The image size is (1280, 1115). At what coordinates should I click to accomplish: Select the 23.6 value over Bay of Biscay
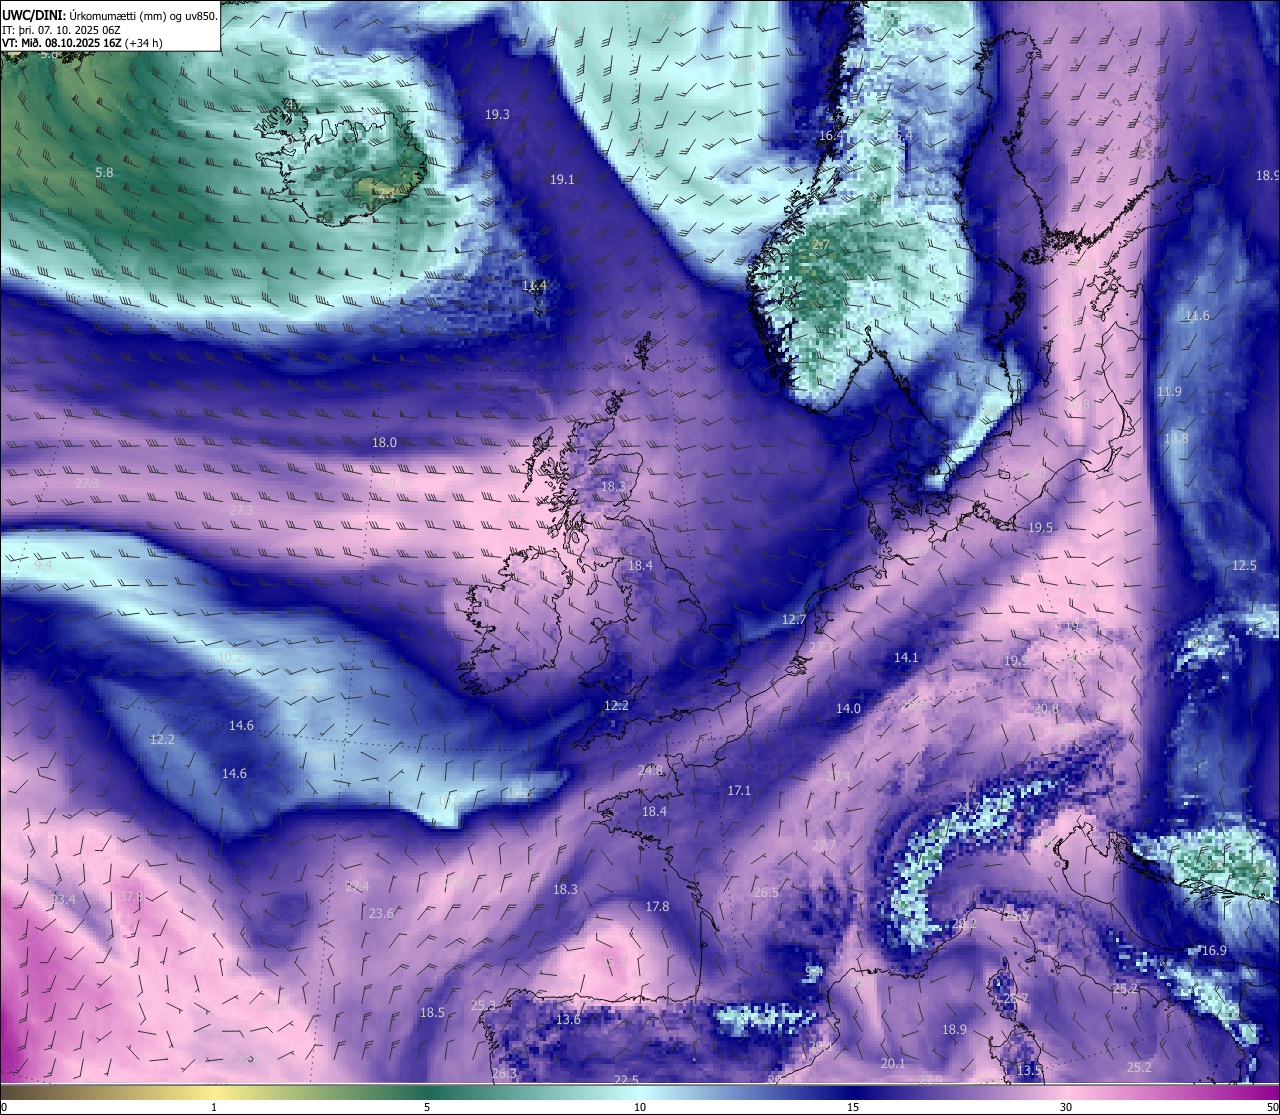coord(381,914)
